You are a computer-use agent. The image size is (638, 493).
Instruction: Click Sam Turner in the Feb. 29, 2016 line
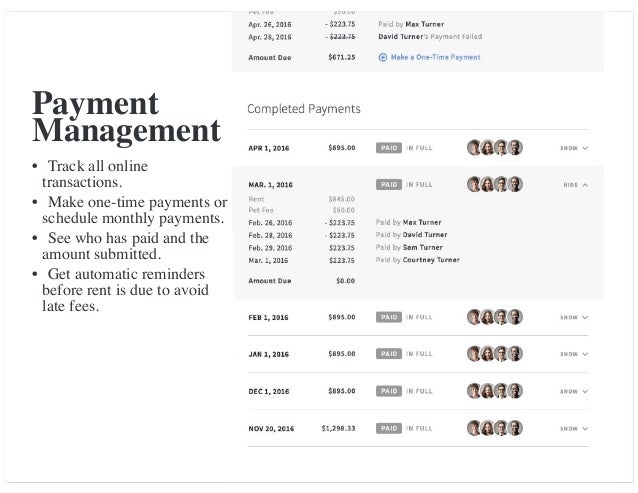[x=423, y=247]
